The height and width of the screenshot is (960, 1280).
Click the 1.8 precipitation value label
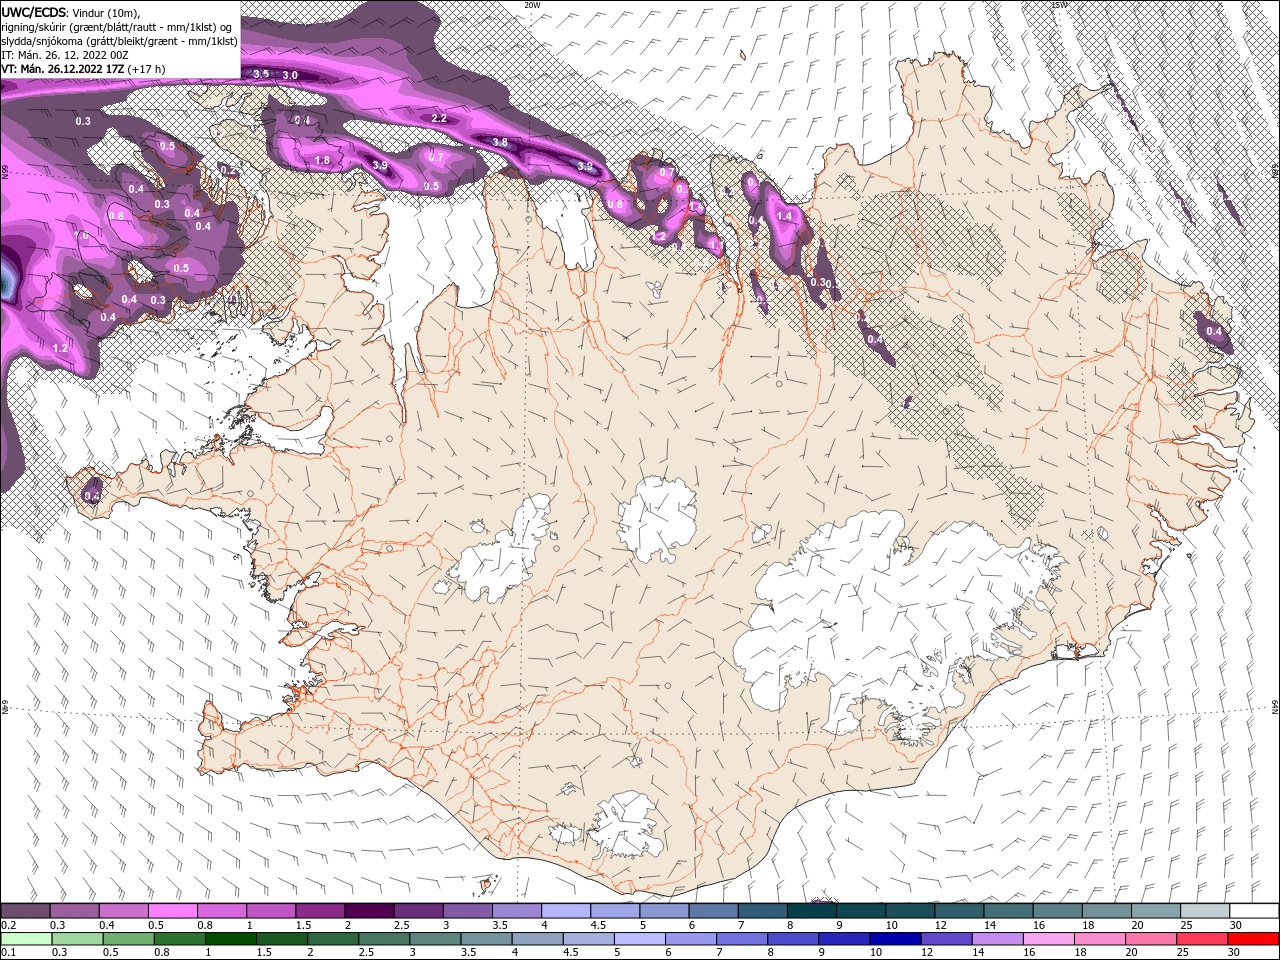tap(322, 160)
